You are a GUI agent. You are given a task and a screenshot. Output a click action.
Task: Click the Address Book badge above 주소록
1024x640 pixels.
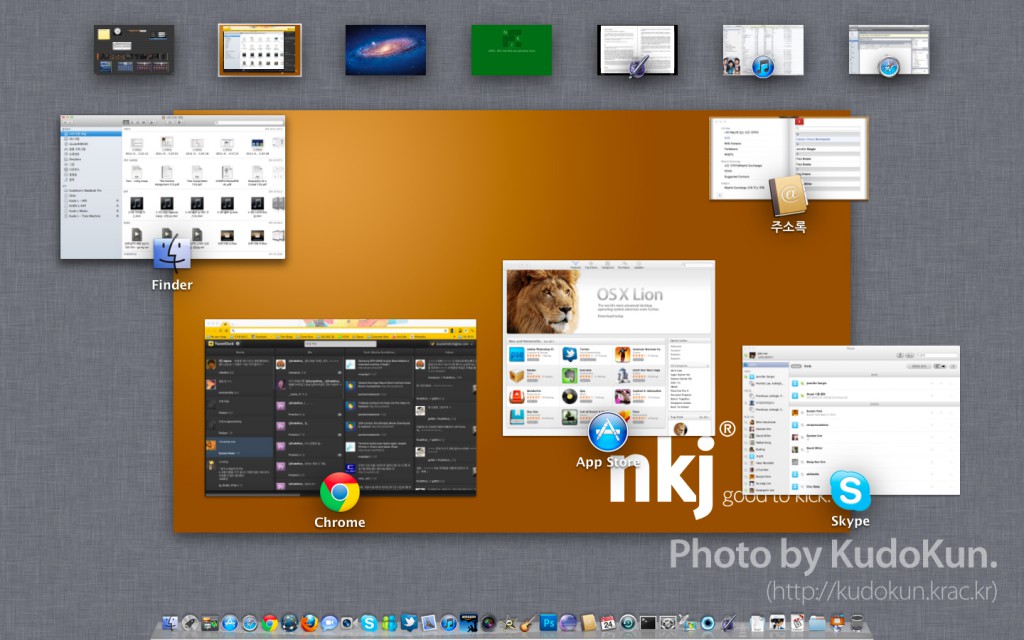tap(789, 195)
